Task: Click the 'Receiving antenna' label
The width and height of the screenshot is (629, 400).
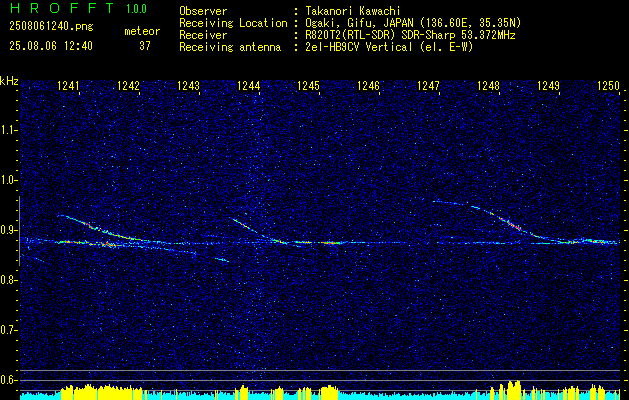Action: (x=230, y=47)
